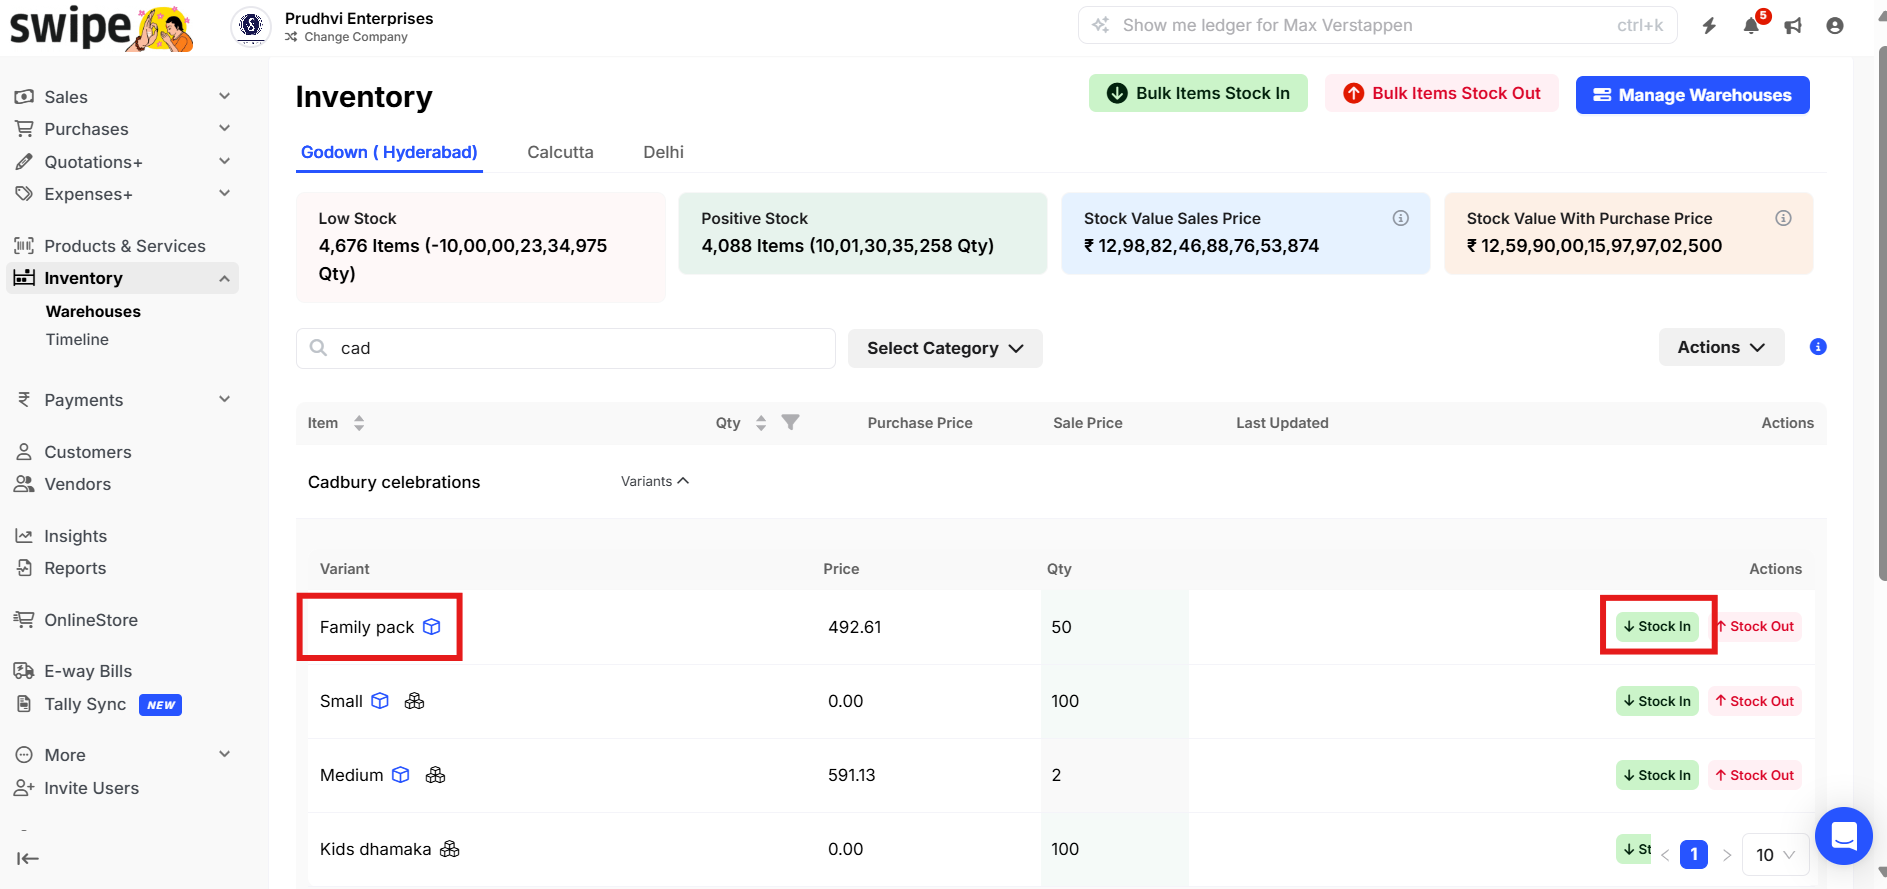1887x889 pixels.
Task: Select page 1 in pagination
Action: pyautogui.click(x=1694, y=854)
